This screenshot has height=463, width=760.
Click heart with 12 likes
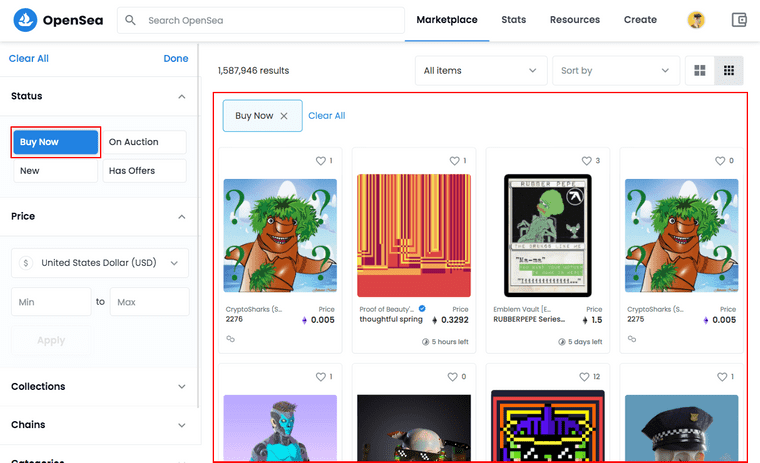[585, 377]
